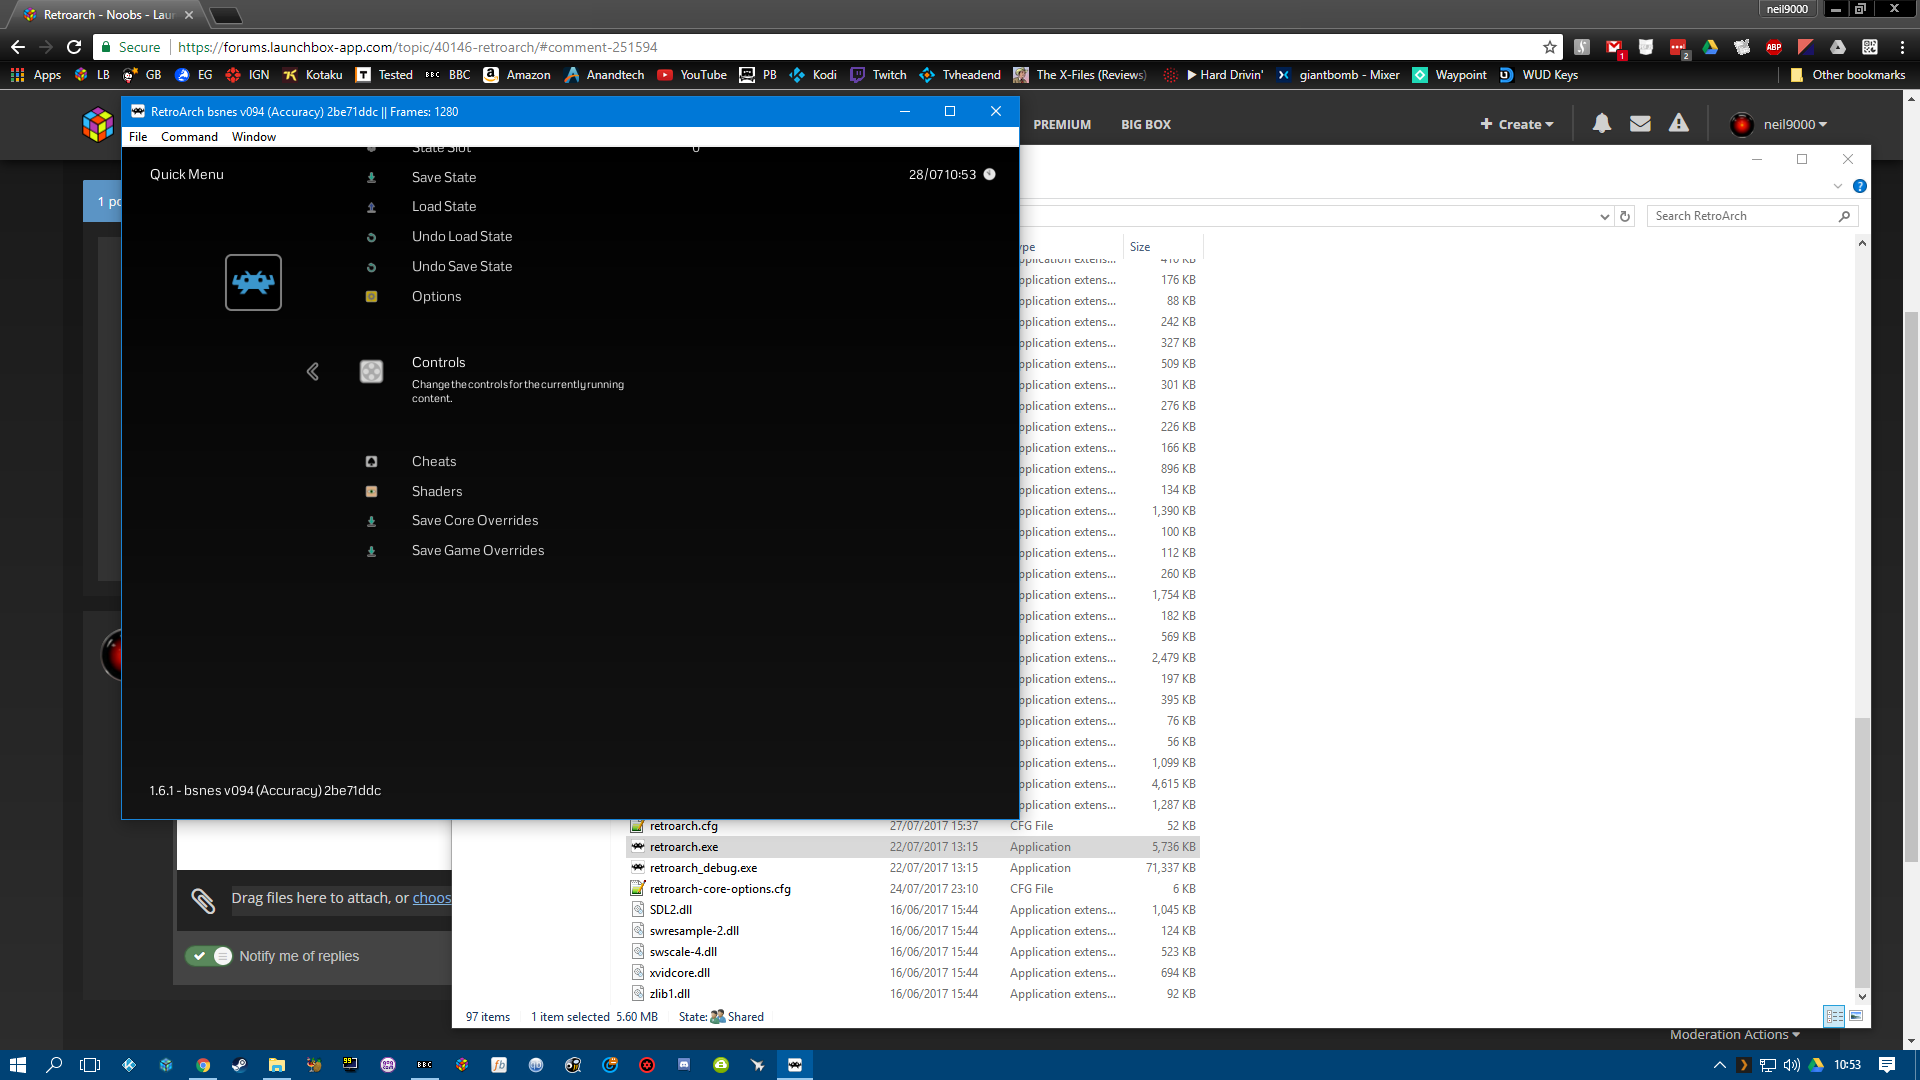Bookmark this page with the star icon
1920x1080 pixels.
pyautogui.click(x=1549, y=47)
